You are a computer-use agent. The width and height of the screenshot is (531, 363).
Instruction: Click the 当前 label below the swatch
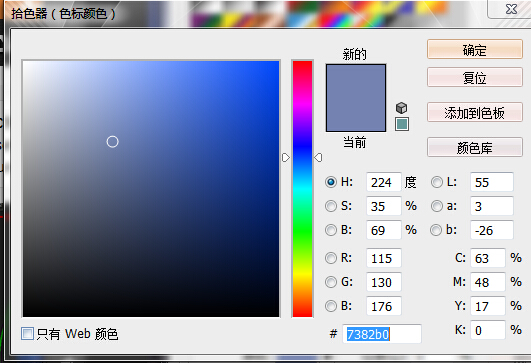click(355, 142)
